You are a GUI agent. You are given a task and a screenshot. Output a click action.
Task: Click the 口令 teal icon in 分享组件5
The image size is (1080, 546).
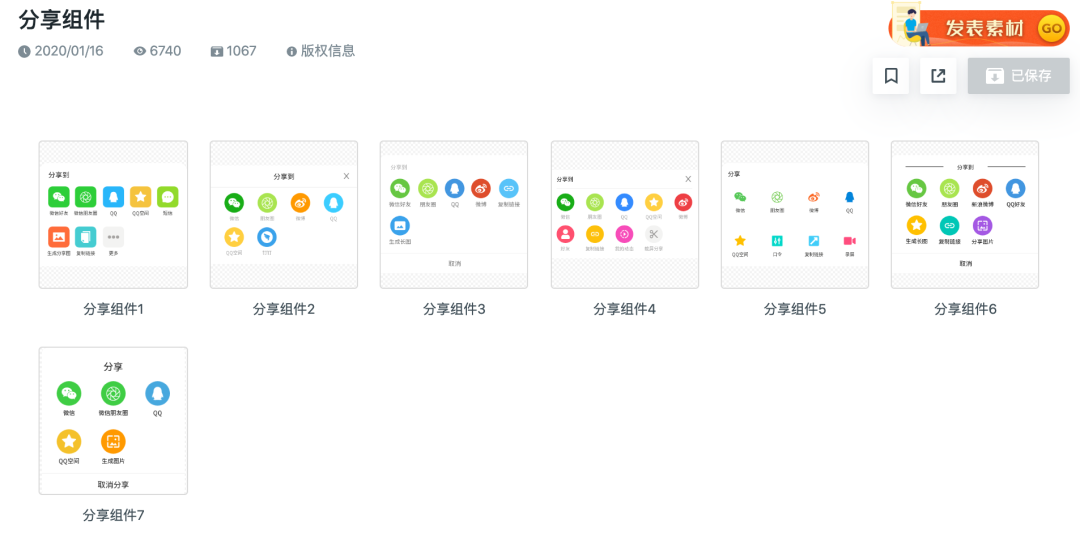click(x=777, y=241)
